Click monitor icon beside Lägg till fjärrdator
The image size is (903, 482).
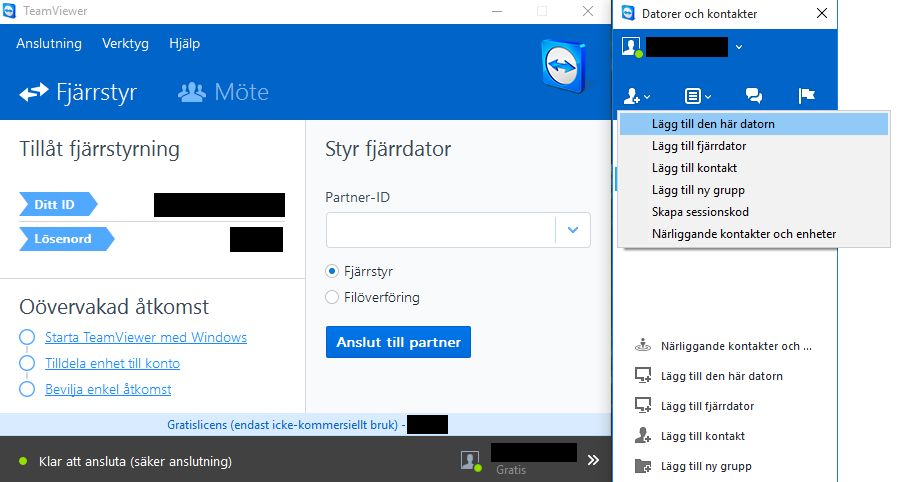tap(643, 405)
